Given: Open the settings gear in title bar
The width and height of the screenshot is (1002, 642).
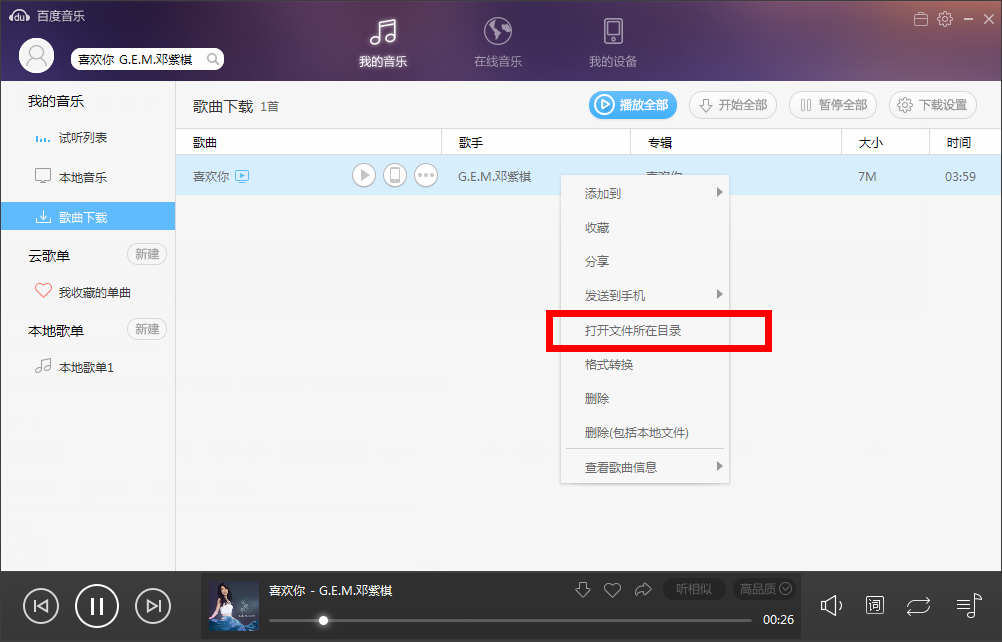Looking at the screenshot, I should [x=945, y=19].
